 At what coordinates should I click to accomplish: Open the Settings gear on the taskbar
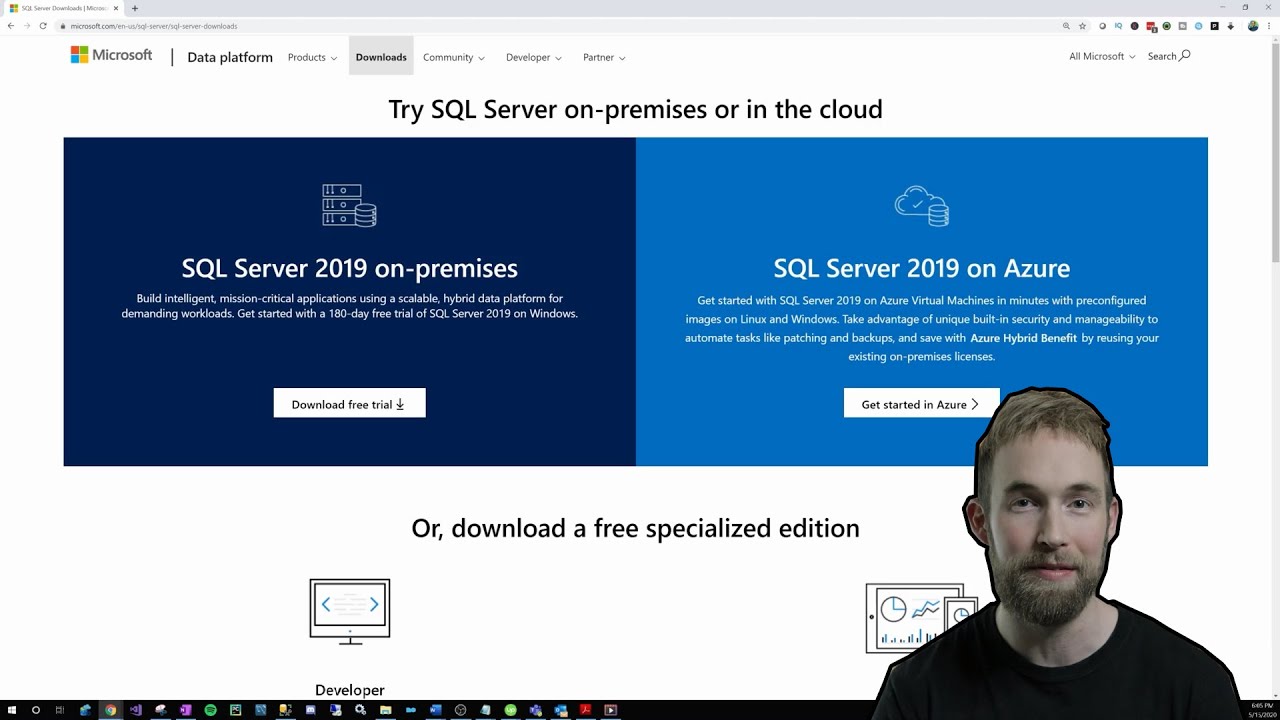360,710
